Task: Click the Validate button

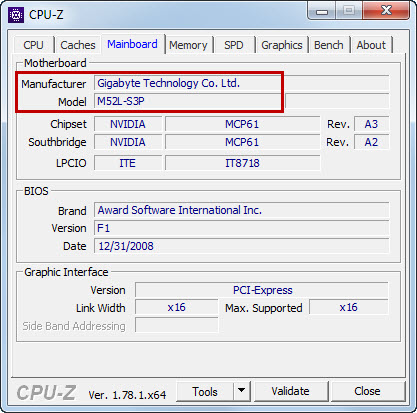Action: 290,391
